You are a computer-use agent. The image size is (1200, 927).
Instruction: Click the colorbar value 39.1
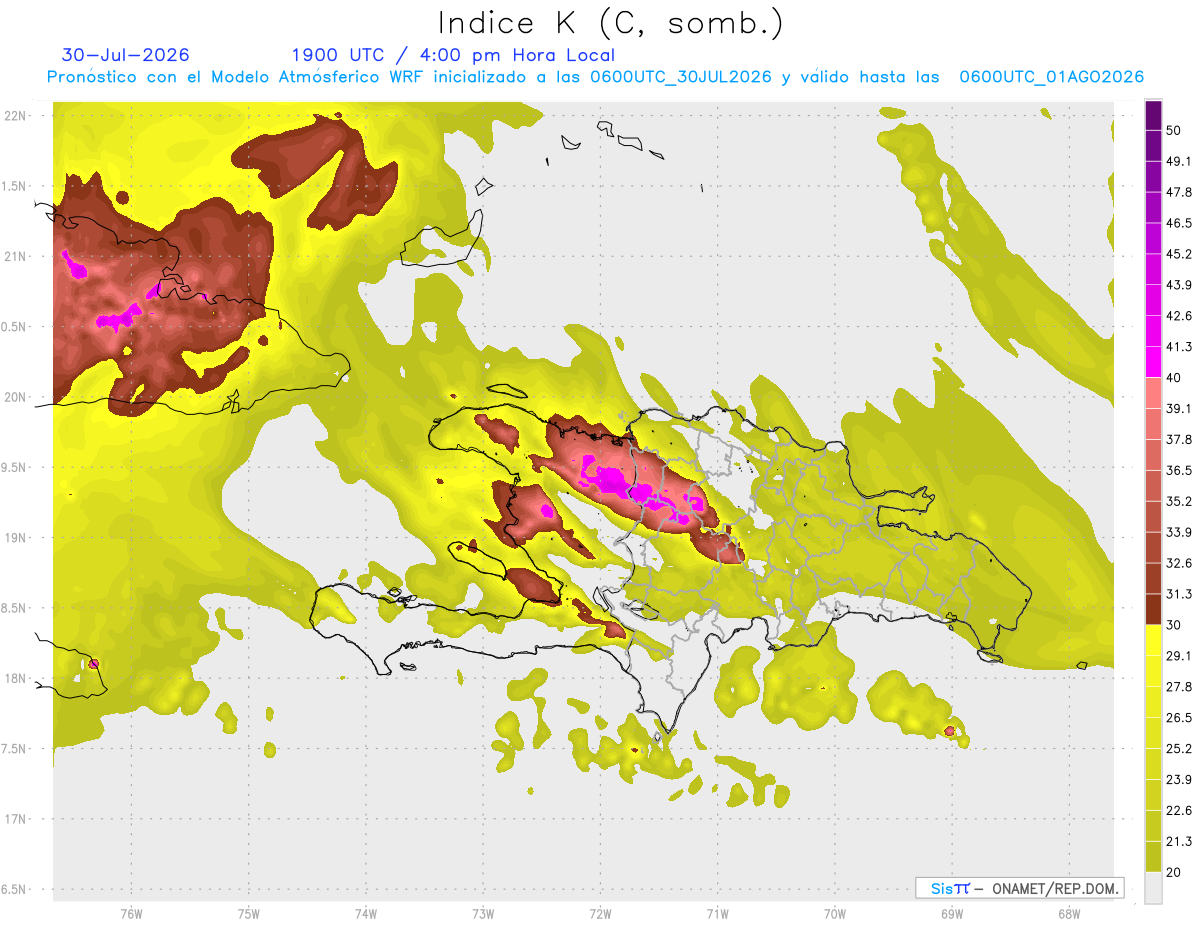(x=1178, y=408)
